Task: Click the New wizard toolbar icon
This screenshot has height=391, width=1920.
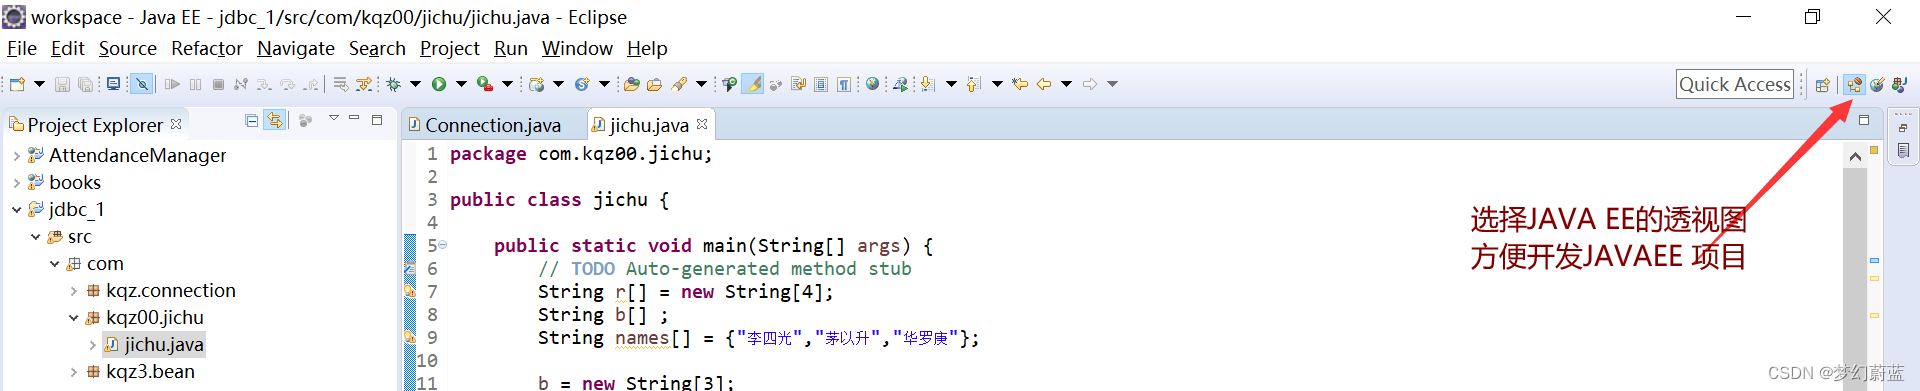Action: [17, 84]
